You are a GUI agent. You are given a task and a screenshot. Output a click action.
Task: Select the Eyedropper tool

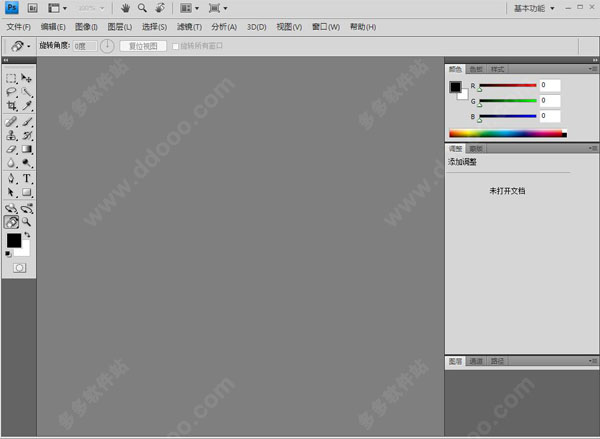click(26, 106)
